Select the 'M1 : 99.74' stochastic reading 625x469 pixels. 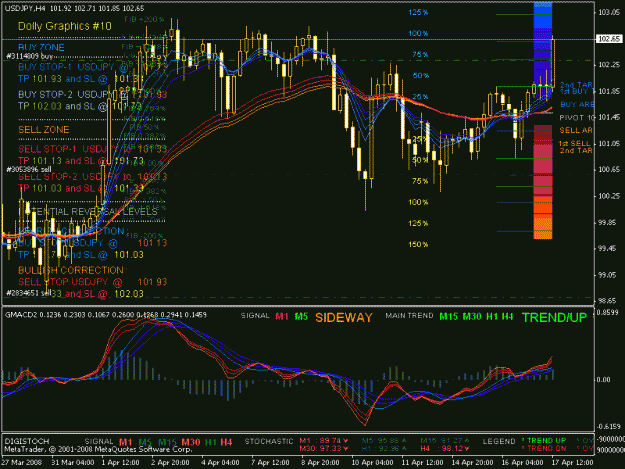point(324,441)
